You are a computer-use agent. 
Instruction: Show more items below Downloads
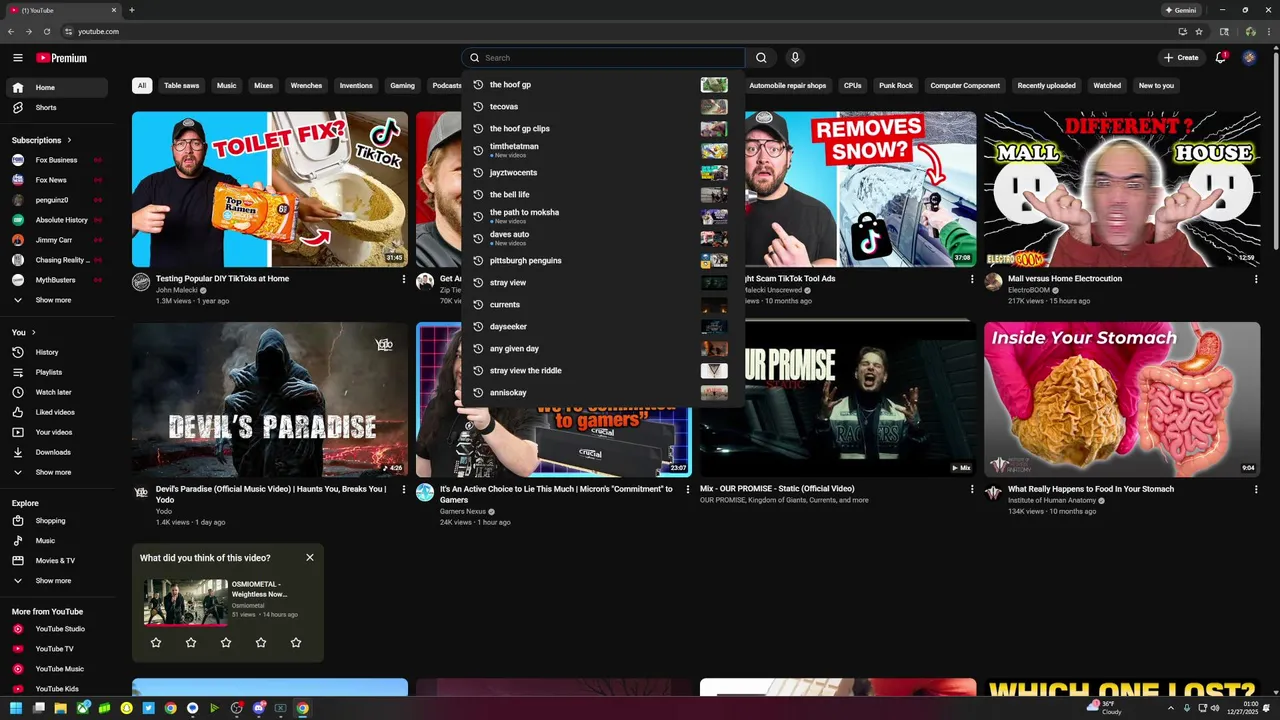coord(56,472)
